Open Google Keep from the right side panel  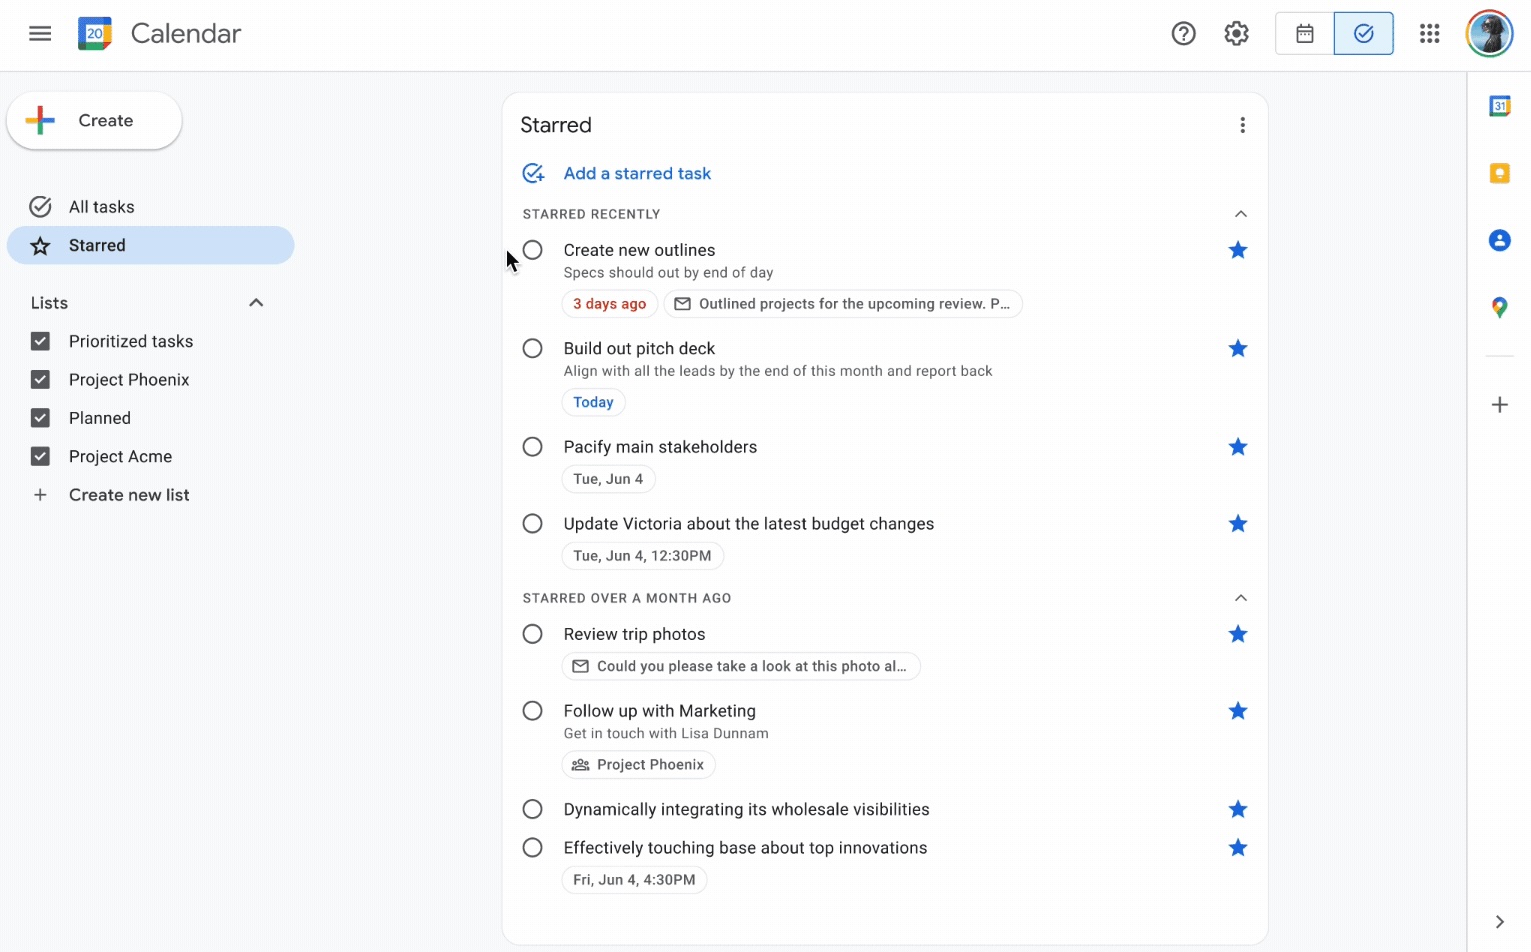coord(1500,172)
